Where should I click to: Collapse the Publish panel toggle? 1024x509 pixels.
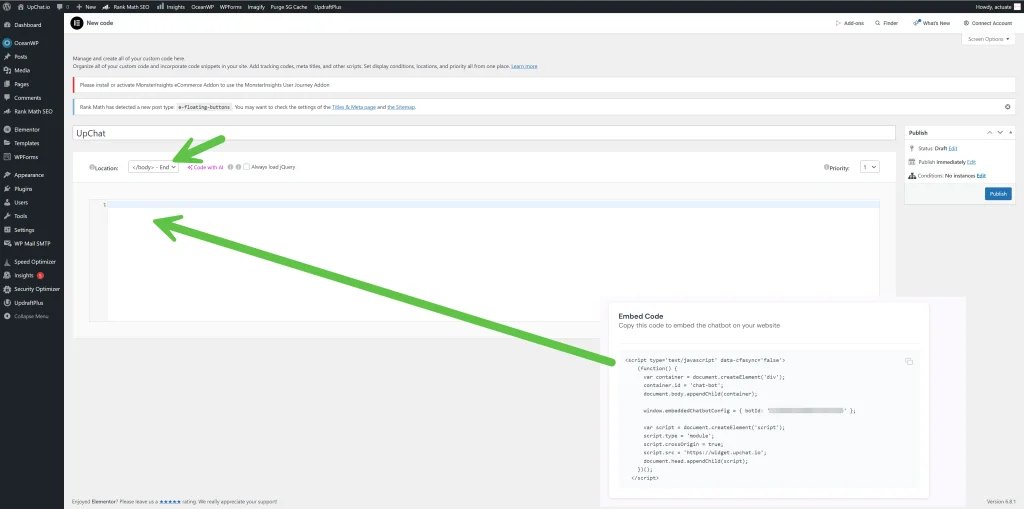[x=1010, y=133]
